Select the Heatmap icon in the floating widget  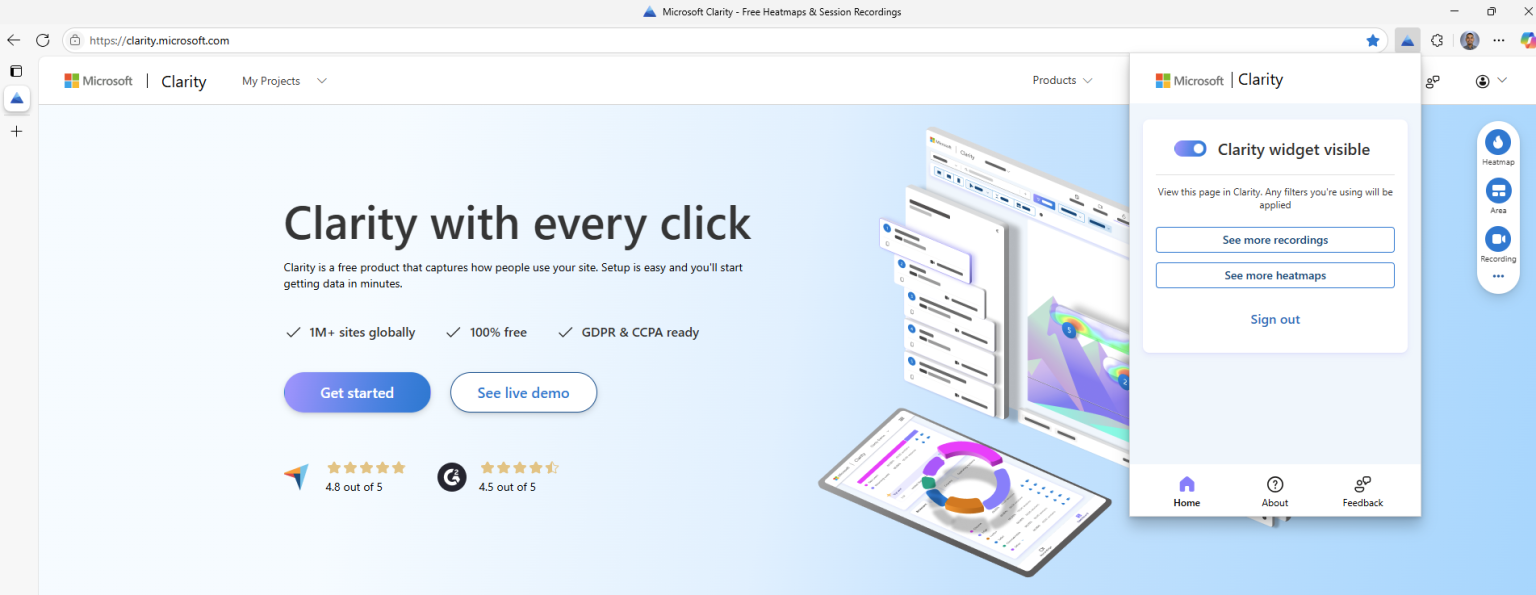1498,142
